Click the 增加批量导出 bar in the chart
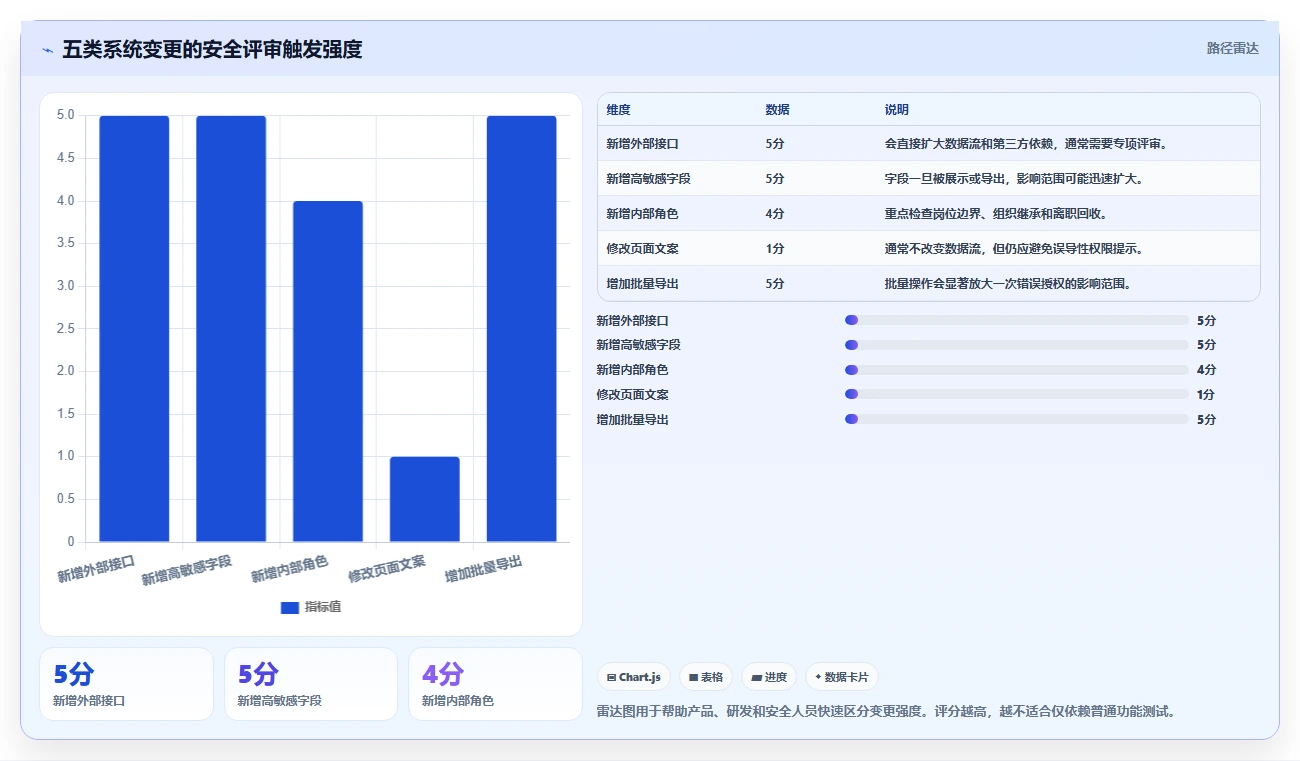The width and height of the screenshot is (1300, 761). pyautogui.click(x=521, y=329)
